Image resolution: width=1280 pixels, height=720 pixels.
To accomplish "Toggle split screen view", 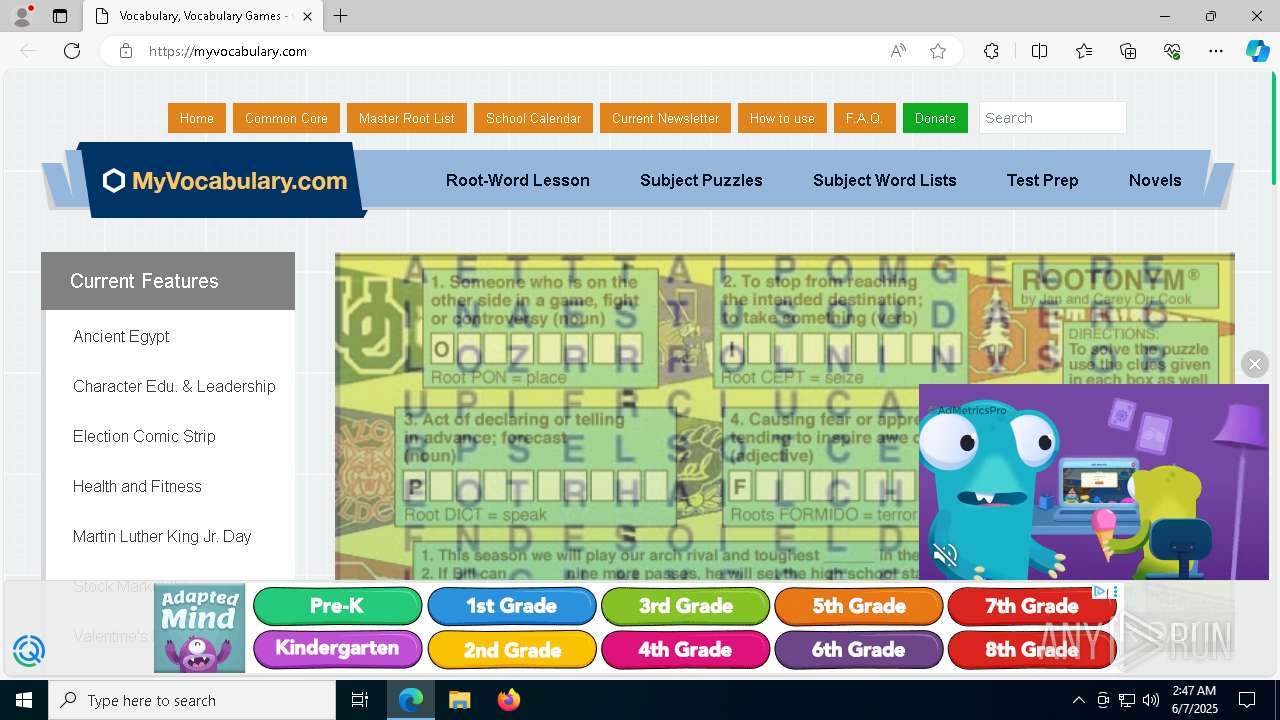I will [1039, 51].
